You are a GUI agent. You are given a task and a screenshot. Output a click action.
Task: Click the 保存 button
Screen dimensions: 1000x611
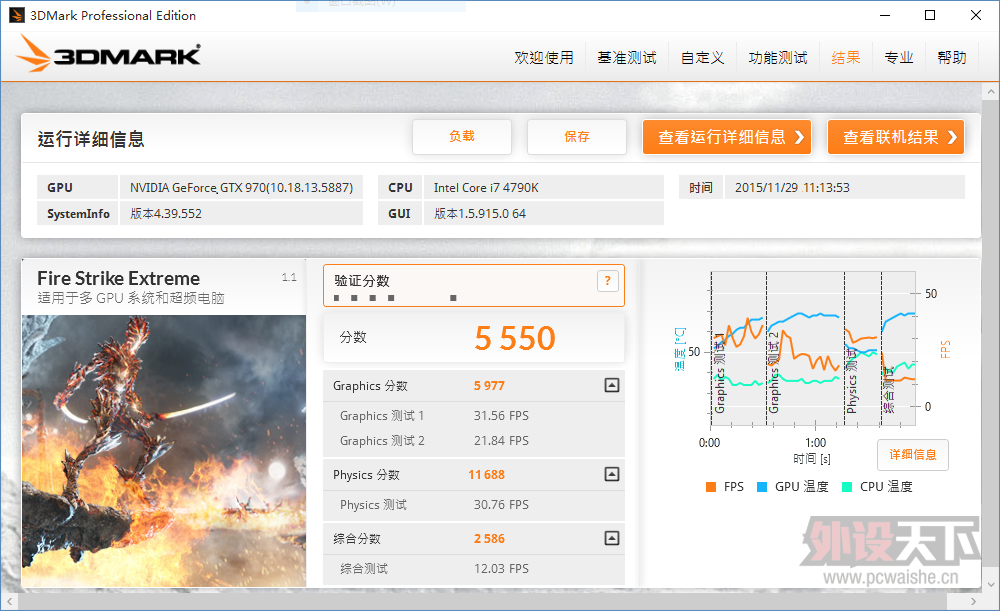(577, 136)
